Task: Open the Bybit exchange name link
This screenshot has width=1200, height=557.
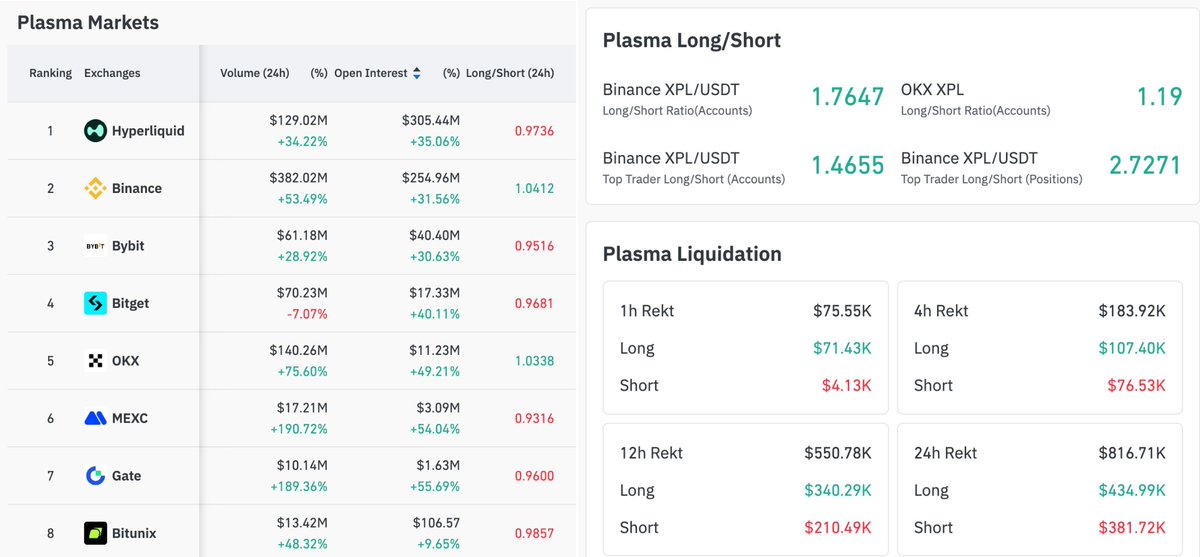Action: point(128,246)
